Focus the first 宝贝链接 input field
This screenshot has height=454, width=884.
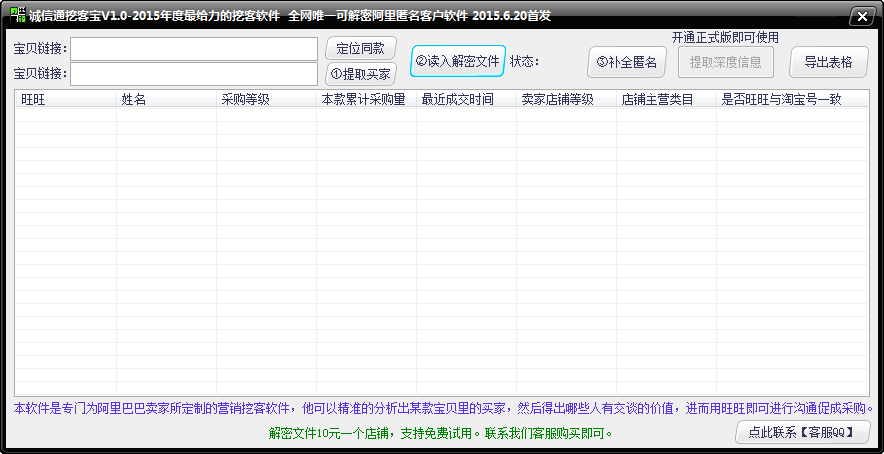(x=194, y=49)
